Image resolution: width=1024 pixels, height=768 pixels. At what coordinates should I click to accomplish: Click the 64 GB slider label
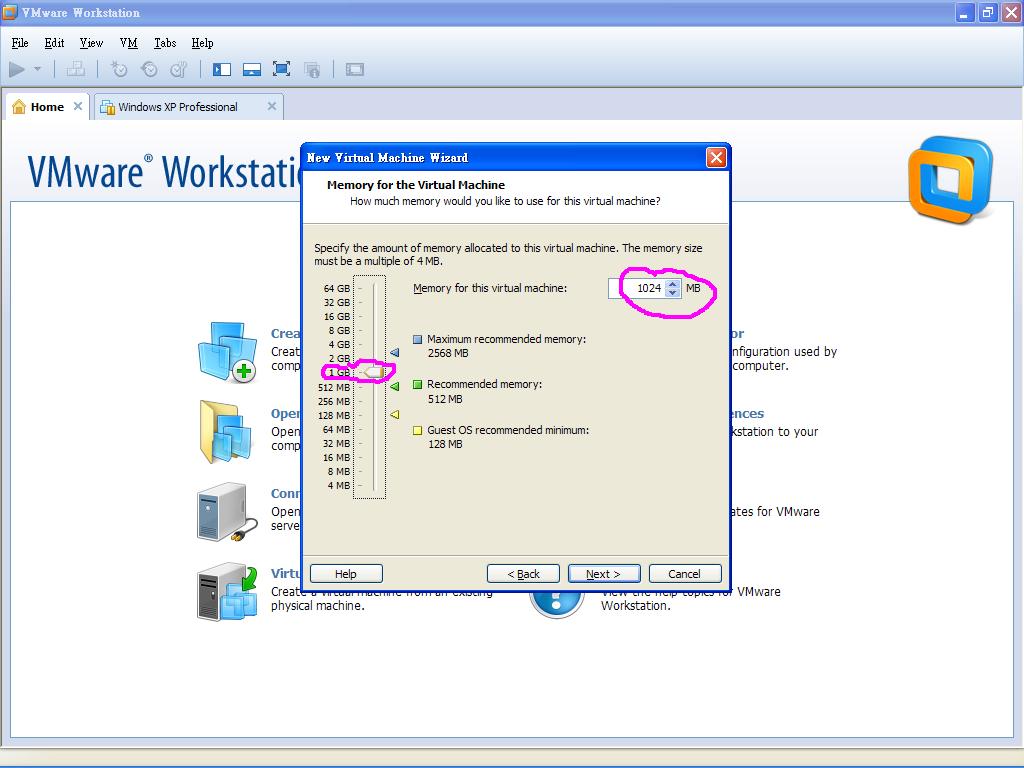(x=337, y=288)
